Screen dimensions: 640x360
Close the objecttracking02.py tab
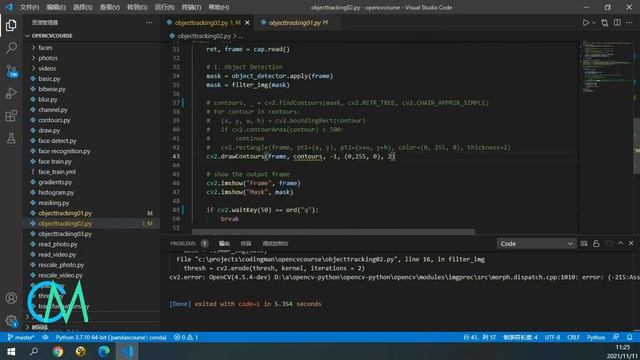[247, 23]
